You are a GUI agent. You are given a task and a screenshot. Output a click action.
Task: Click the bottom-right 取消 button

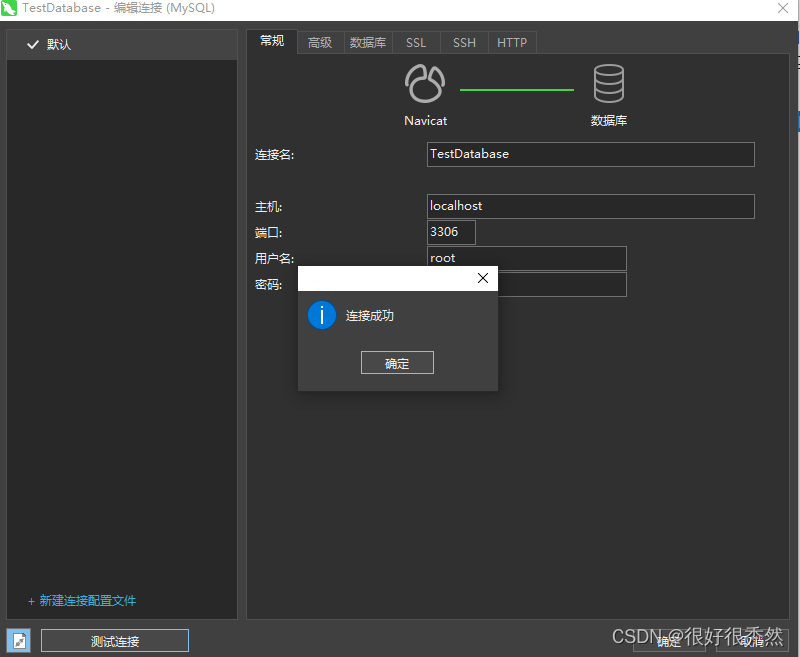[752, 641]
